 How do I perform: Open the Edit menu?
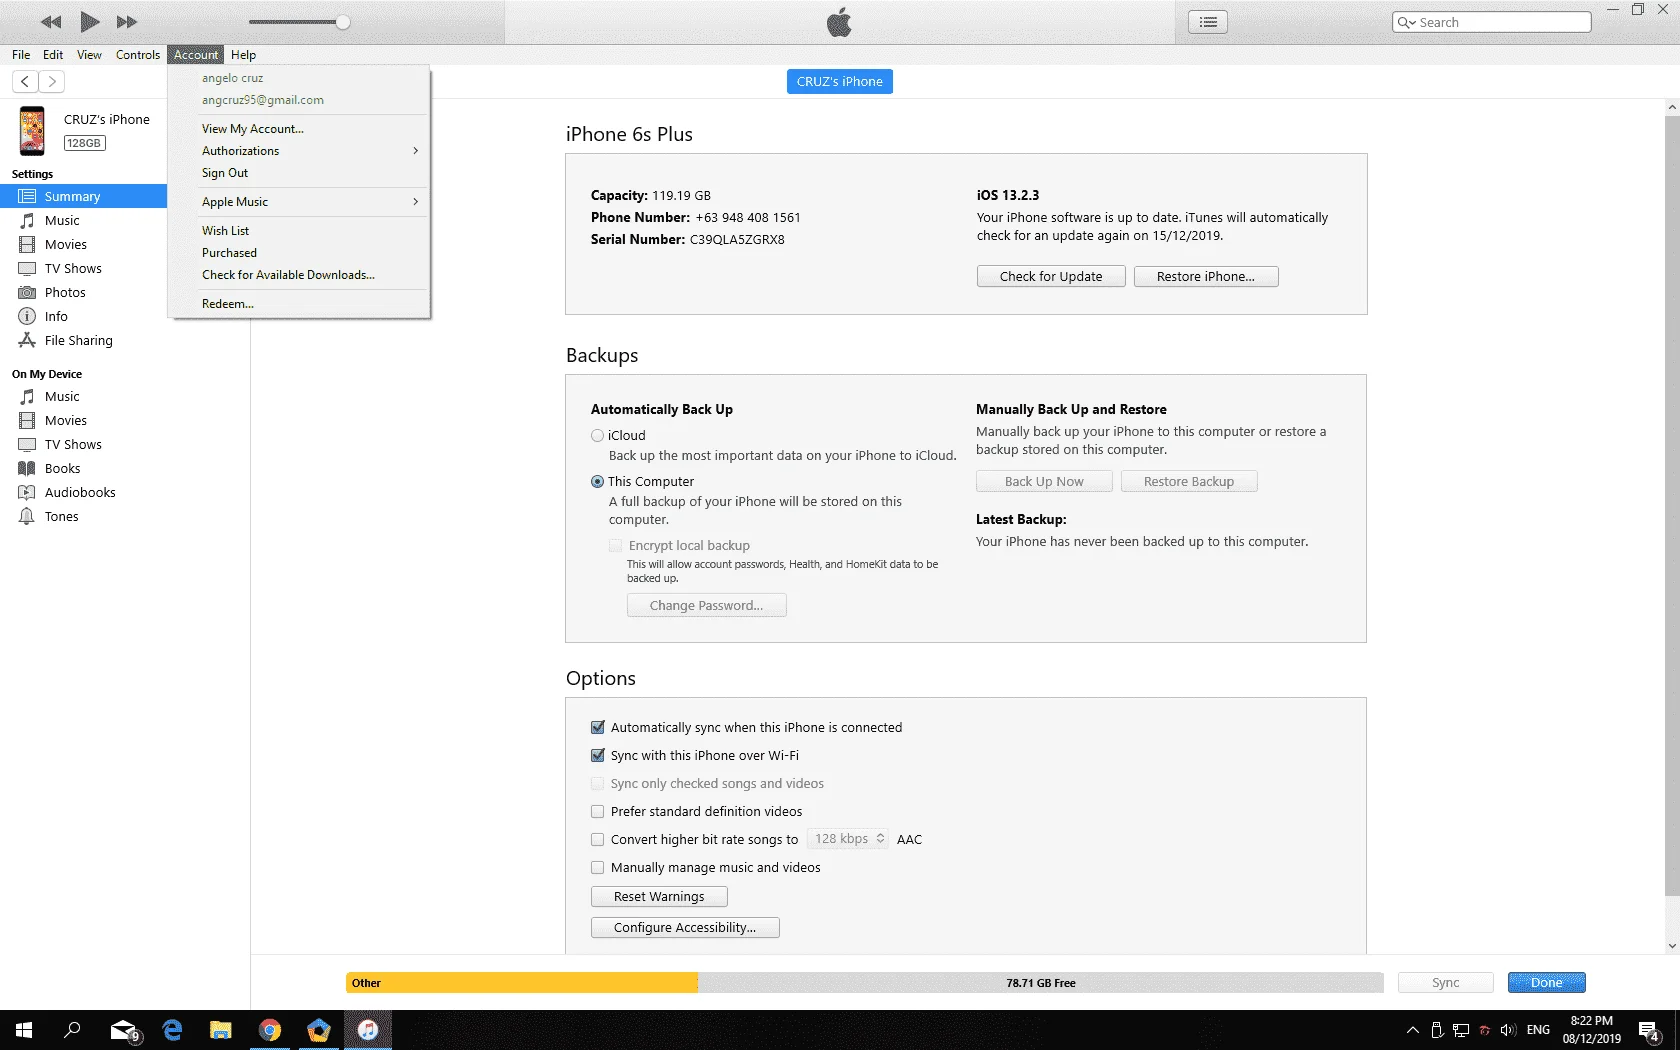point(53,55)
